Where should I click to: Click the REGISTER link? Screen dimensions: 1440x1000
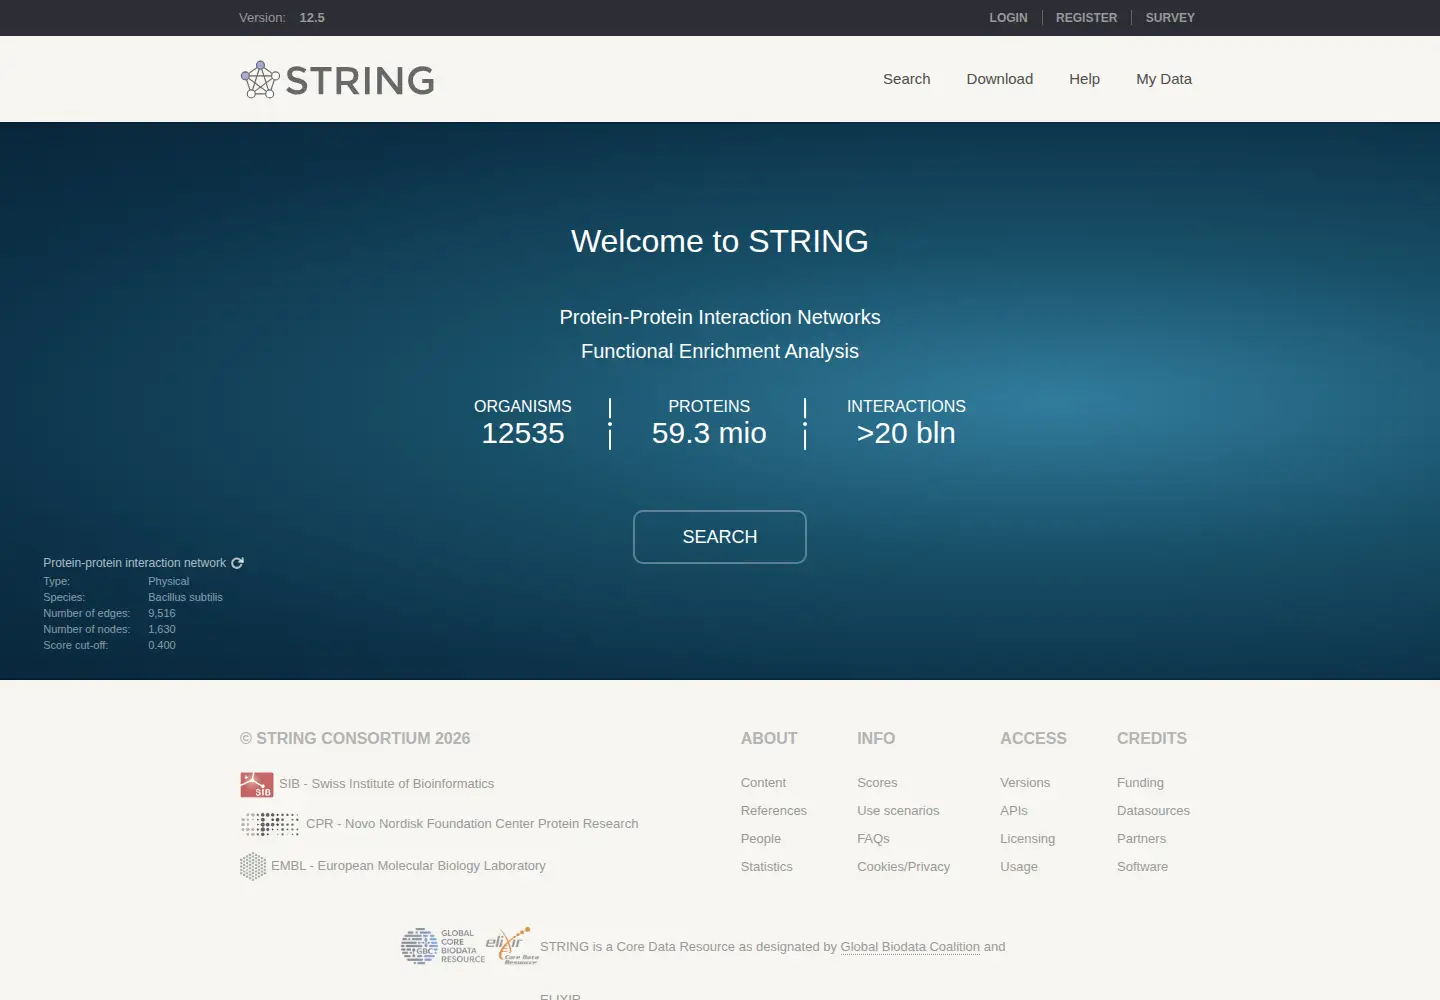1087,18
